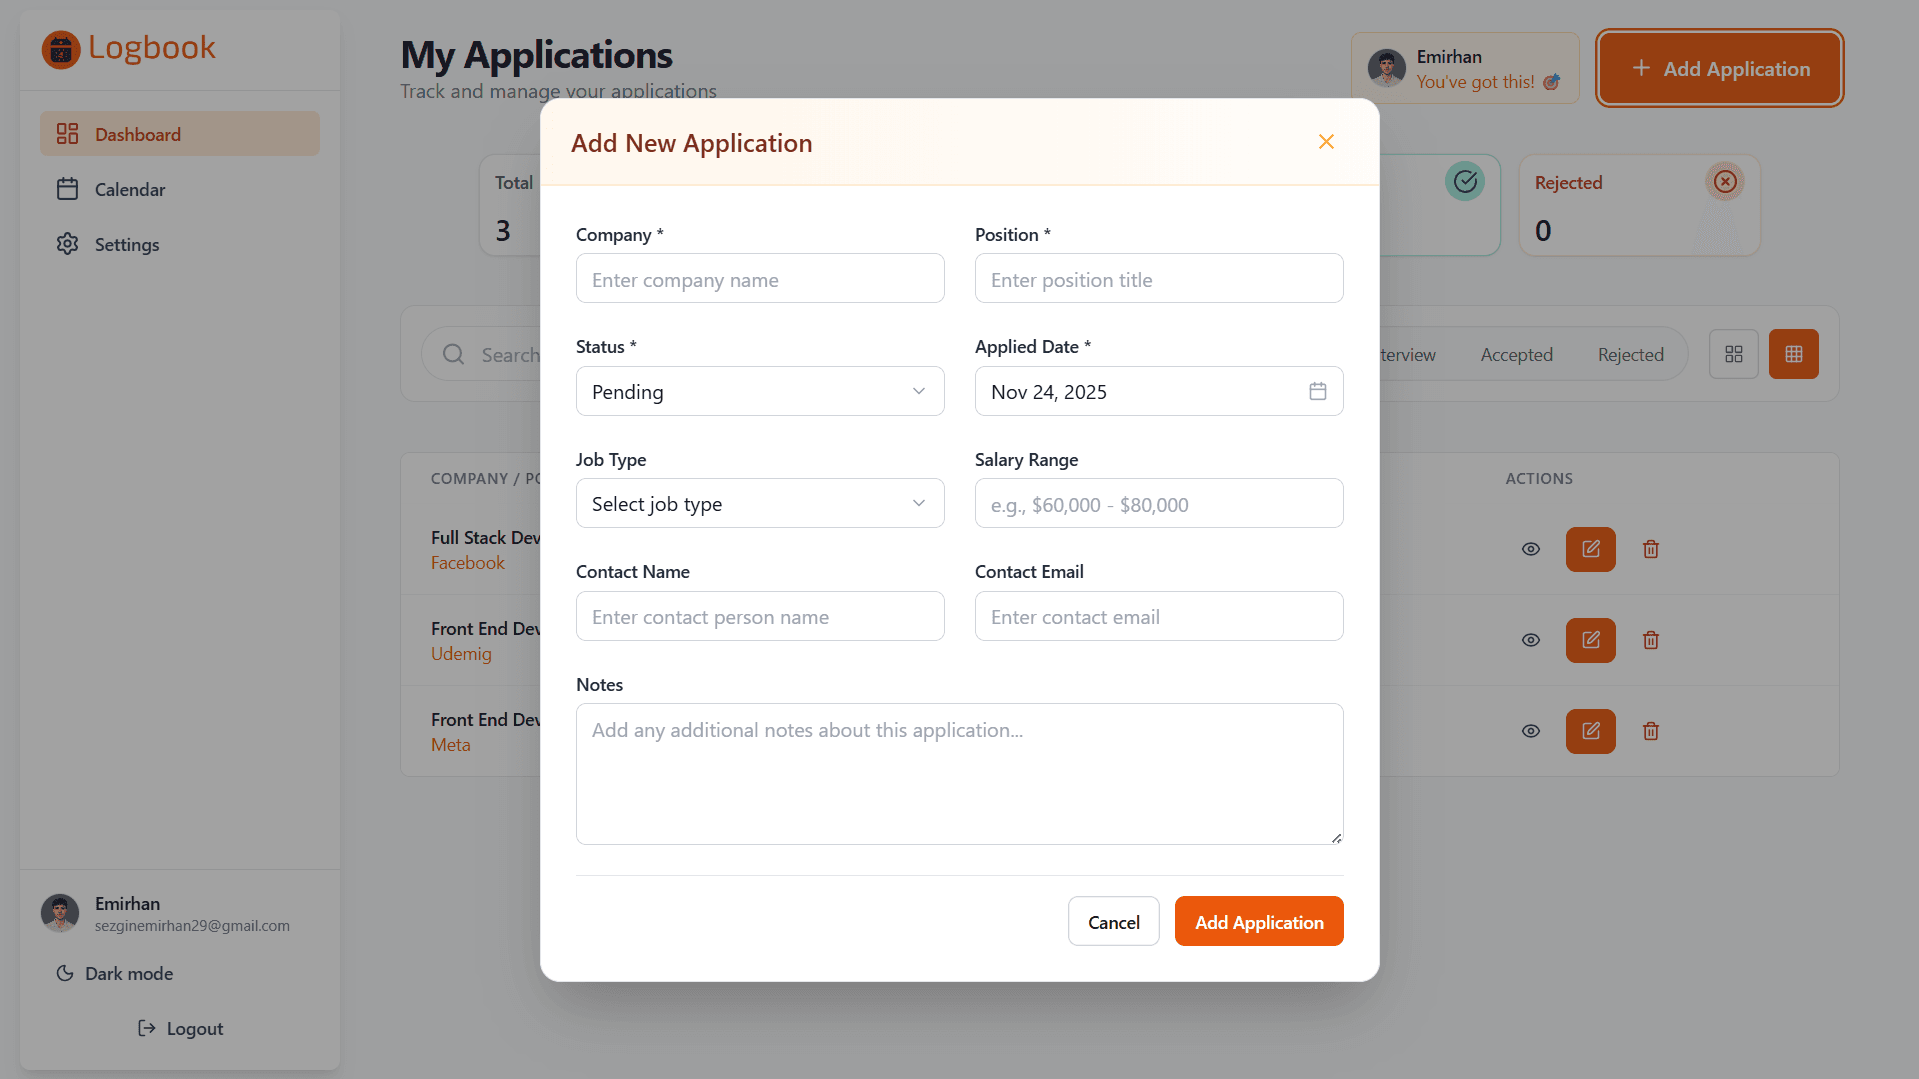Click the Facebook company link
This screenshot has height=1079, width=1919.
pos(468,562)
